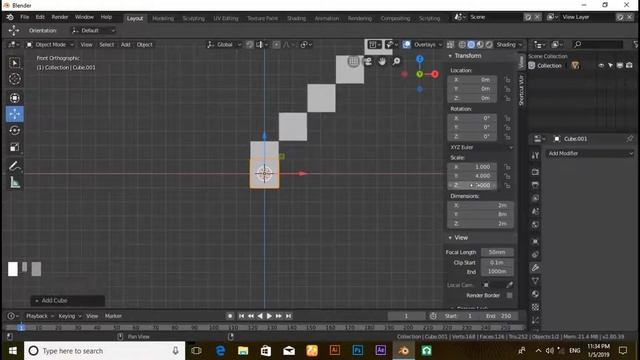Open File Explorer from the taskbar
The height and width of the screenshot is (360, 640).
point(243,351)
